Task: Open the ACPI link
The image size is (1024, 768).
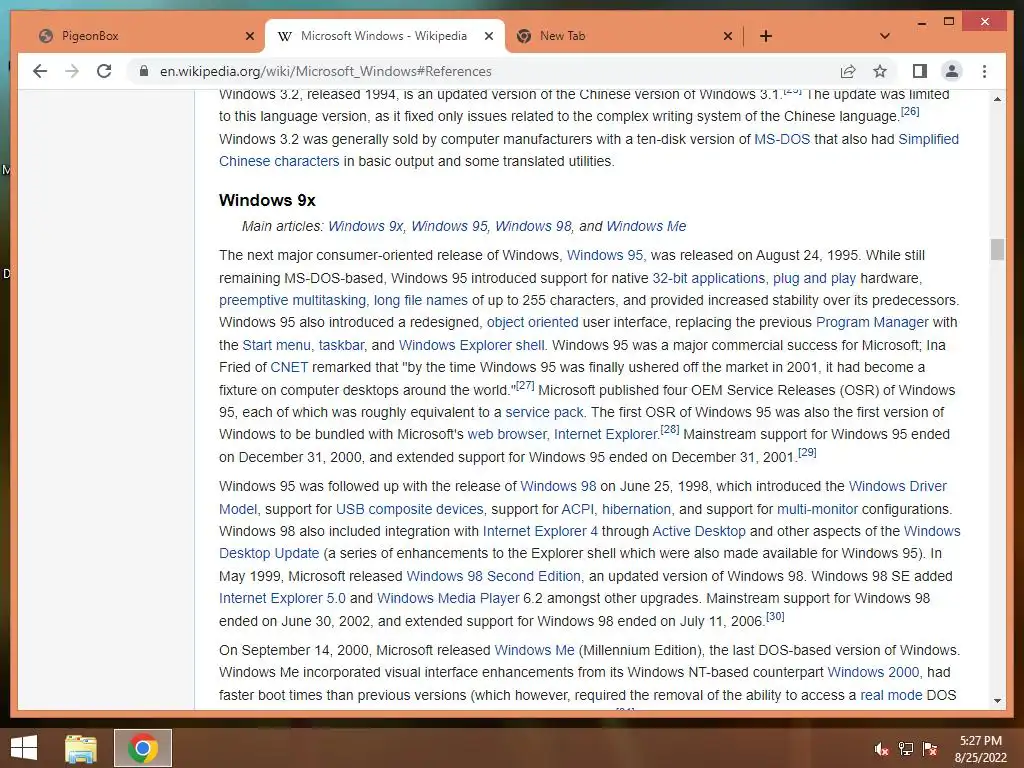Action: click(577, 509)
